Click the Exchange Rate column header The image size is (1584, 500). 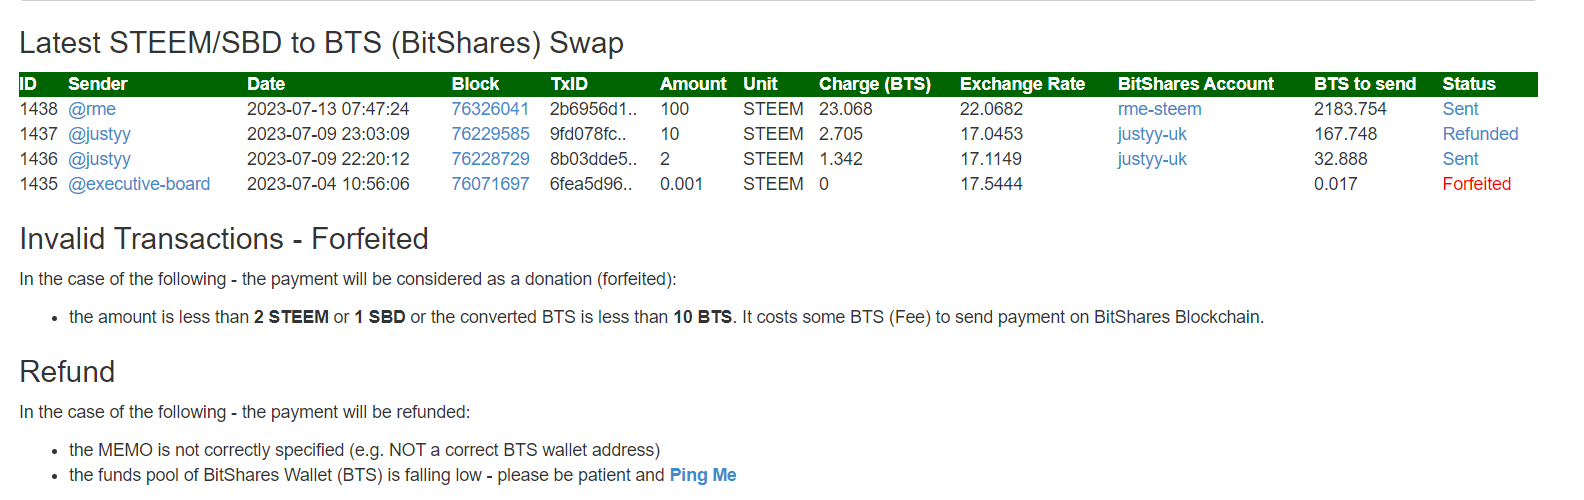tap(1022, 84)
